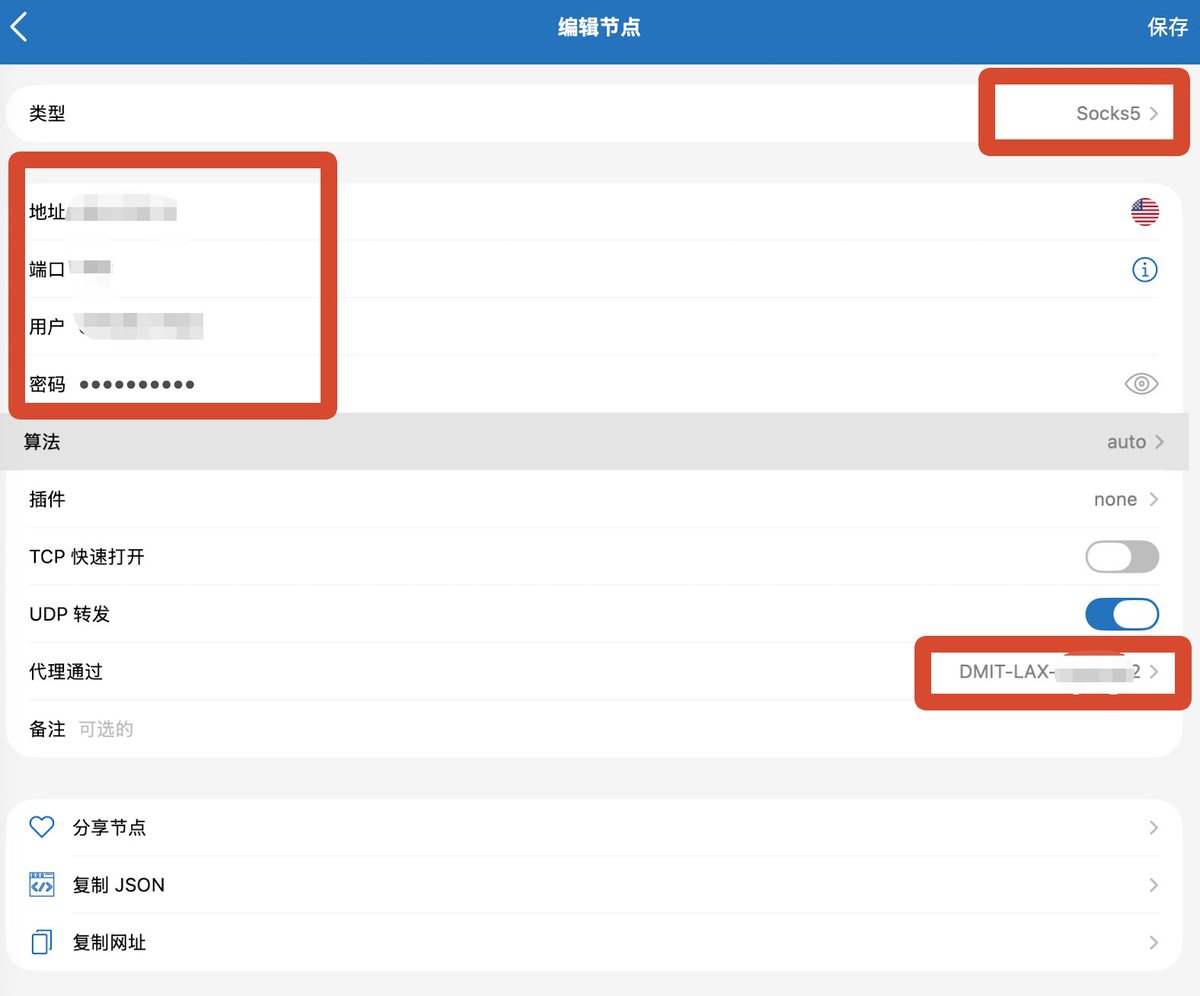Enable the TCP 快速打开 switch

[x=1122, y=557]
